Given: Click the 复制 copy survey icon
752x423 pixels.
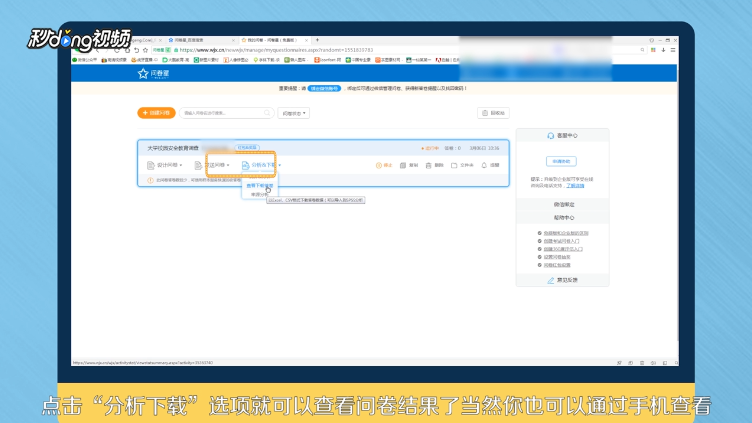Looking at the screenshot, I should coord(403,165).
